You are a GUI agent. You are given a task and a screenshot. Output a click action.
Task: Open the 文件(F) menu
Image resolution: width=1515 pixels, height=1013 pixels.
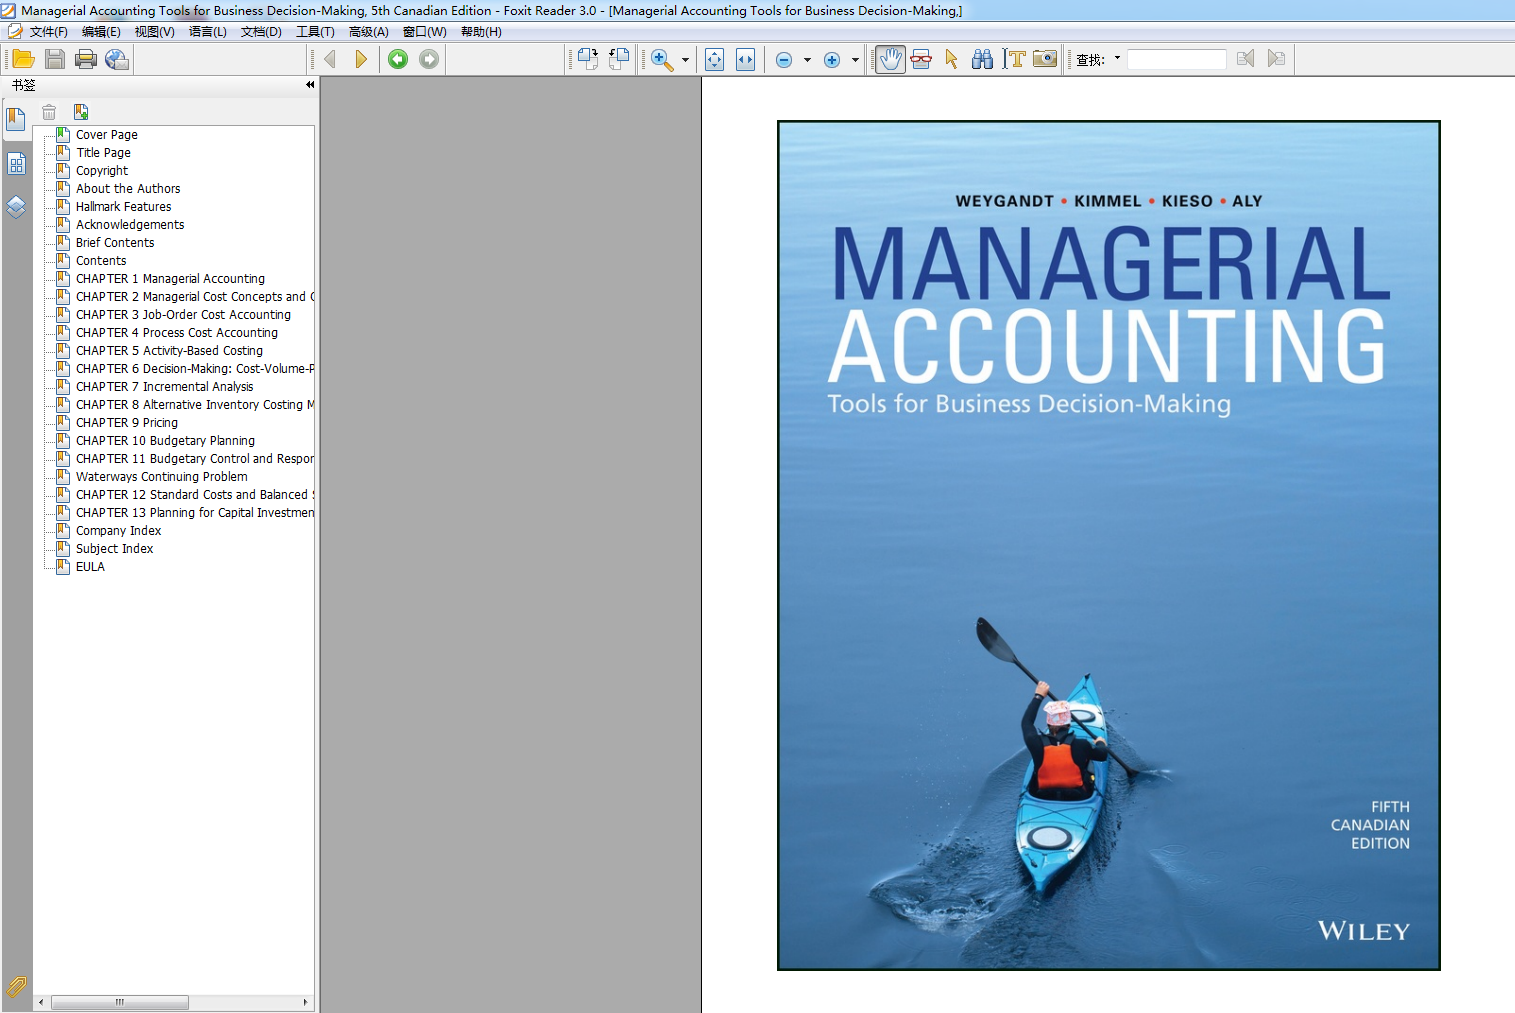point(49,32)
